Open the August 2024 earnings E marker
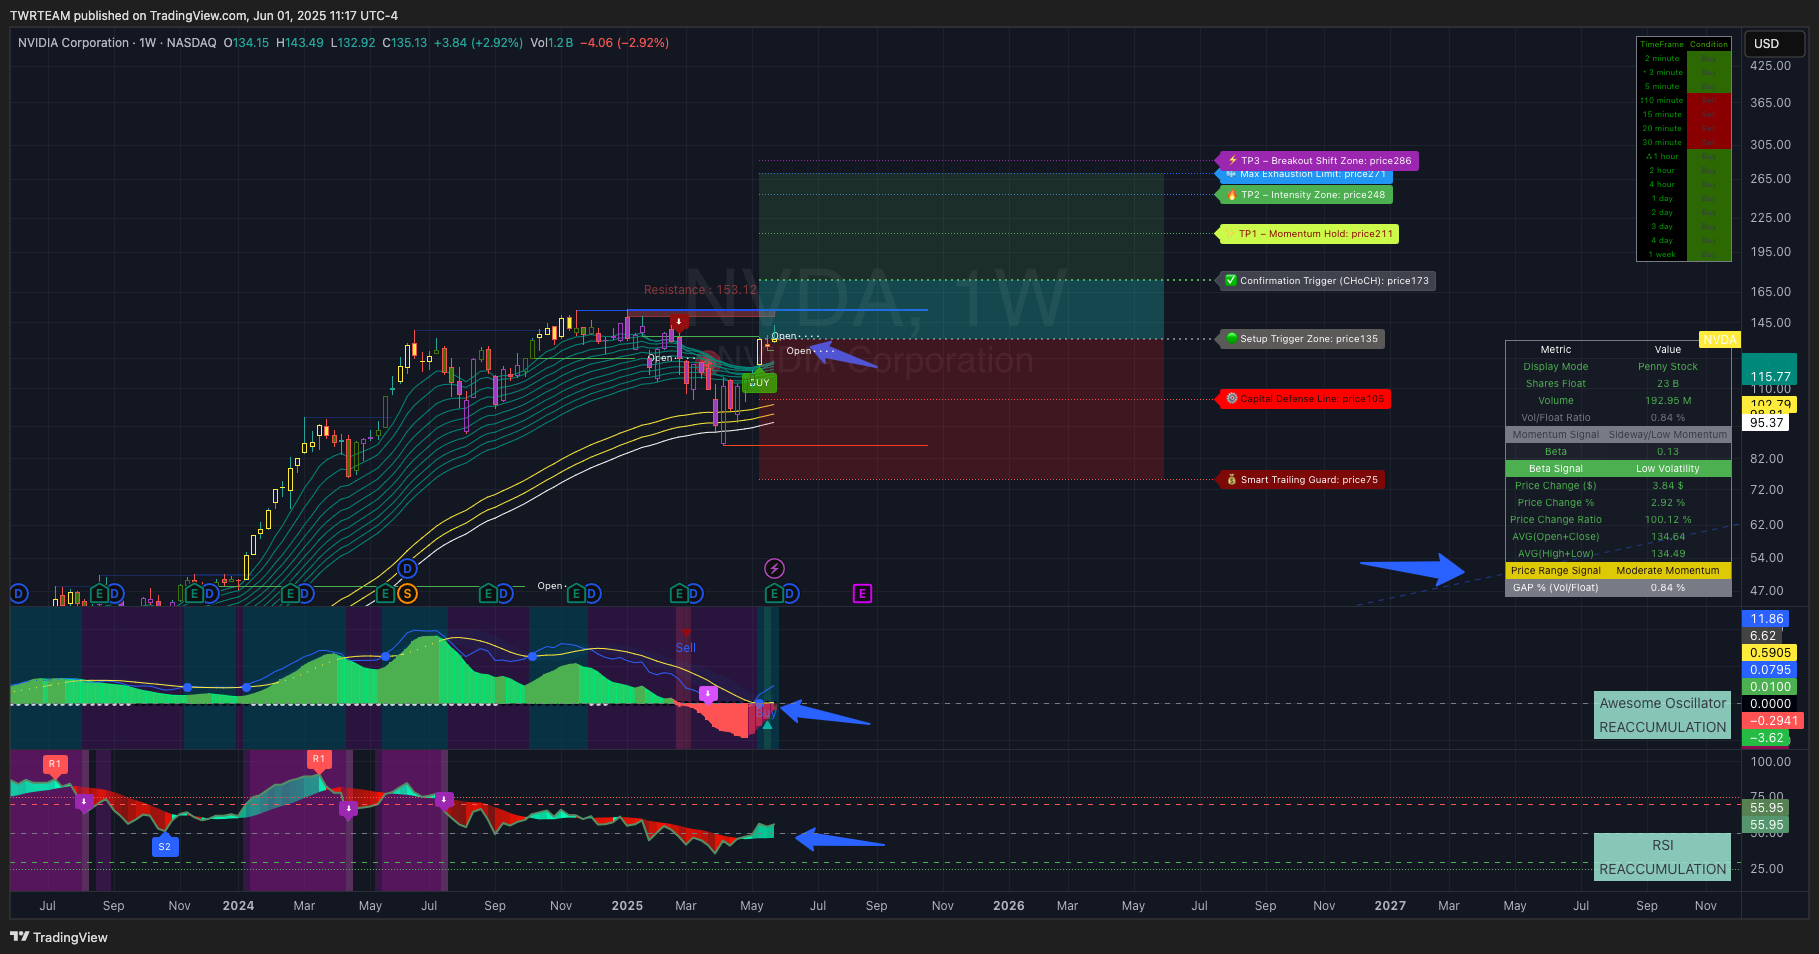The height and width of the screenshot is (954, 1819). (488, 594)
